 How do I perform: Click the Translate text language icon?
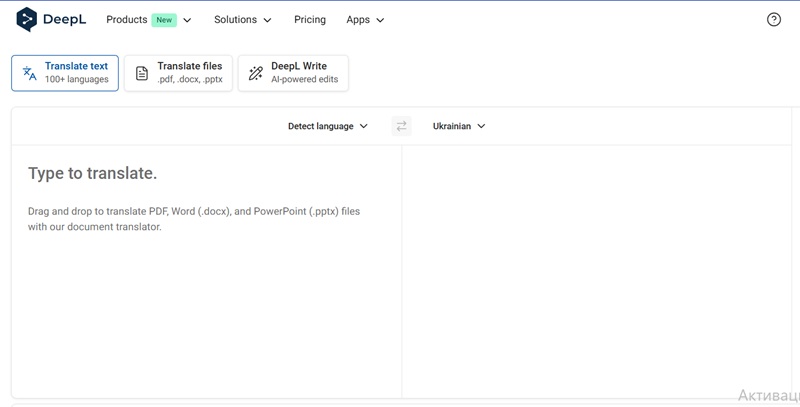click(x=30, y=73)
